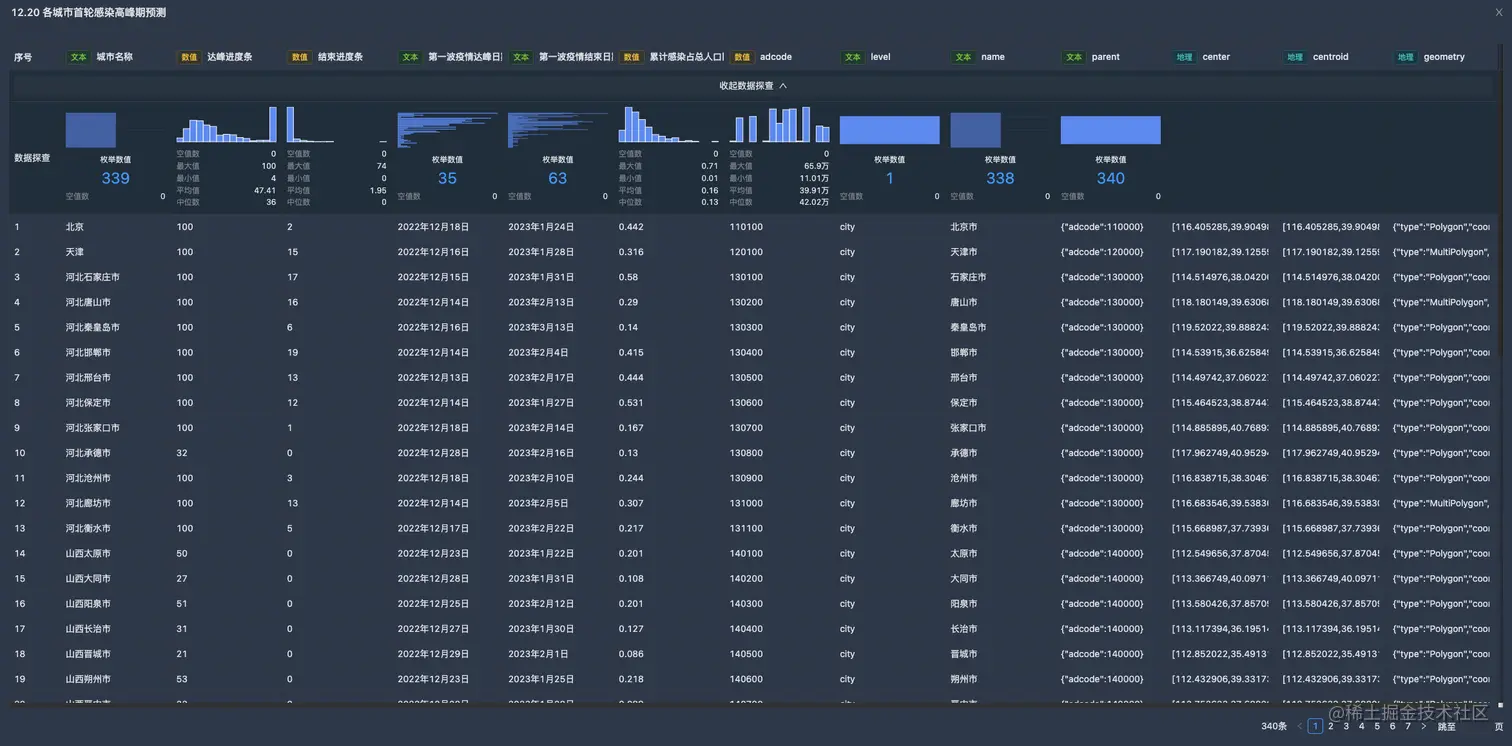
Task: Click the 数值 type tag beside 达峰进度条
Action: pyautogui.click(x=189, y=57)
